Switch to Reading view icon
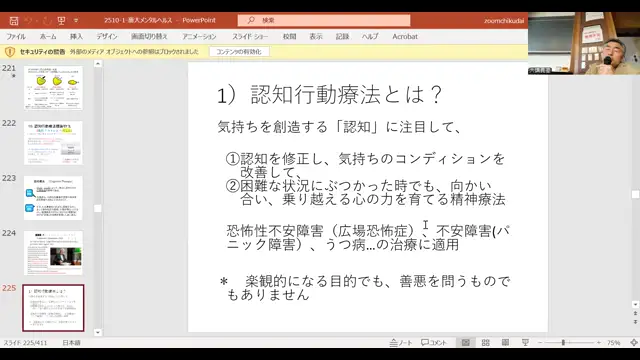Screen dimensions: 640x360 pos(505,342)
